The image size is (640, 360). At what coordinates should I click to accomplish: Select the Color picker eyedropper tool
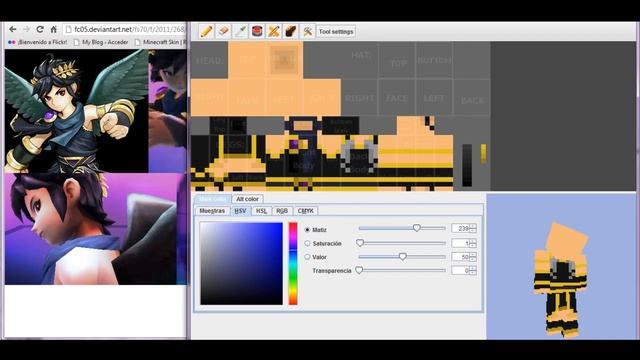click(x=240, y=31)
